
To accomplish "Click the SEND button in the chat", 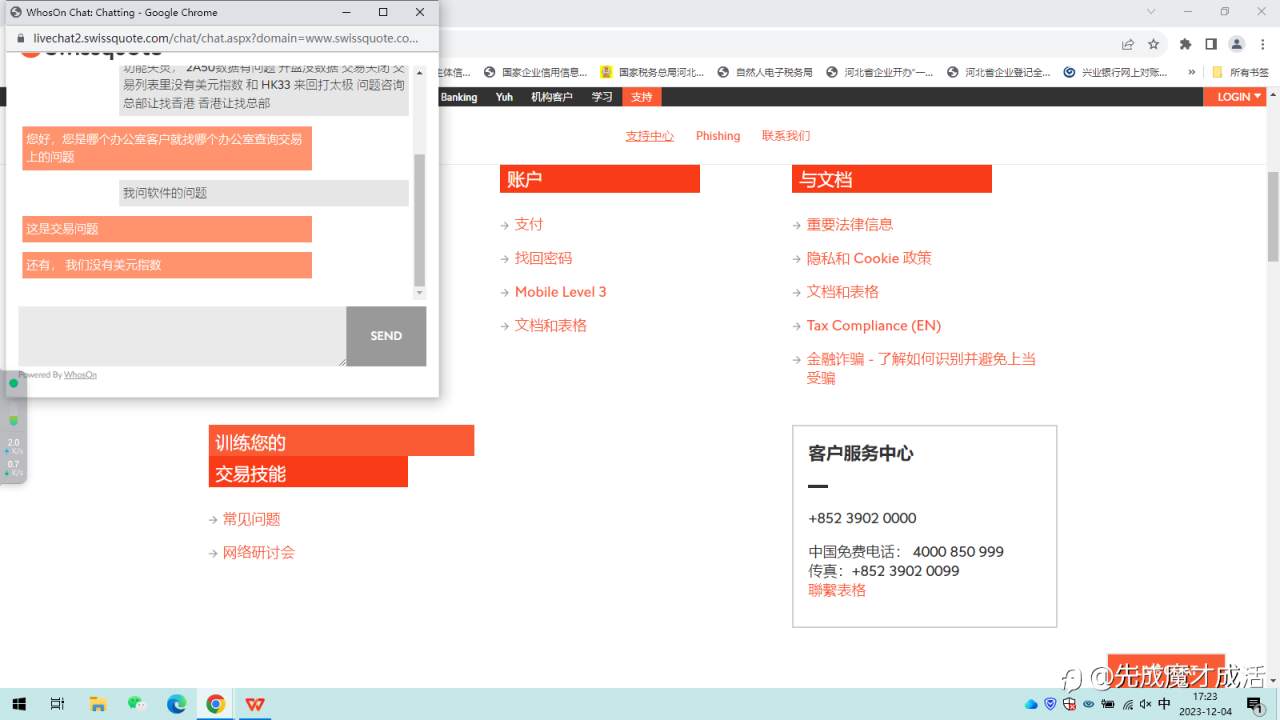I will pos(386,336).
